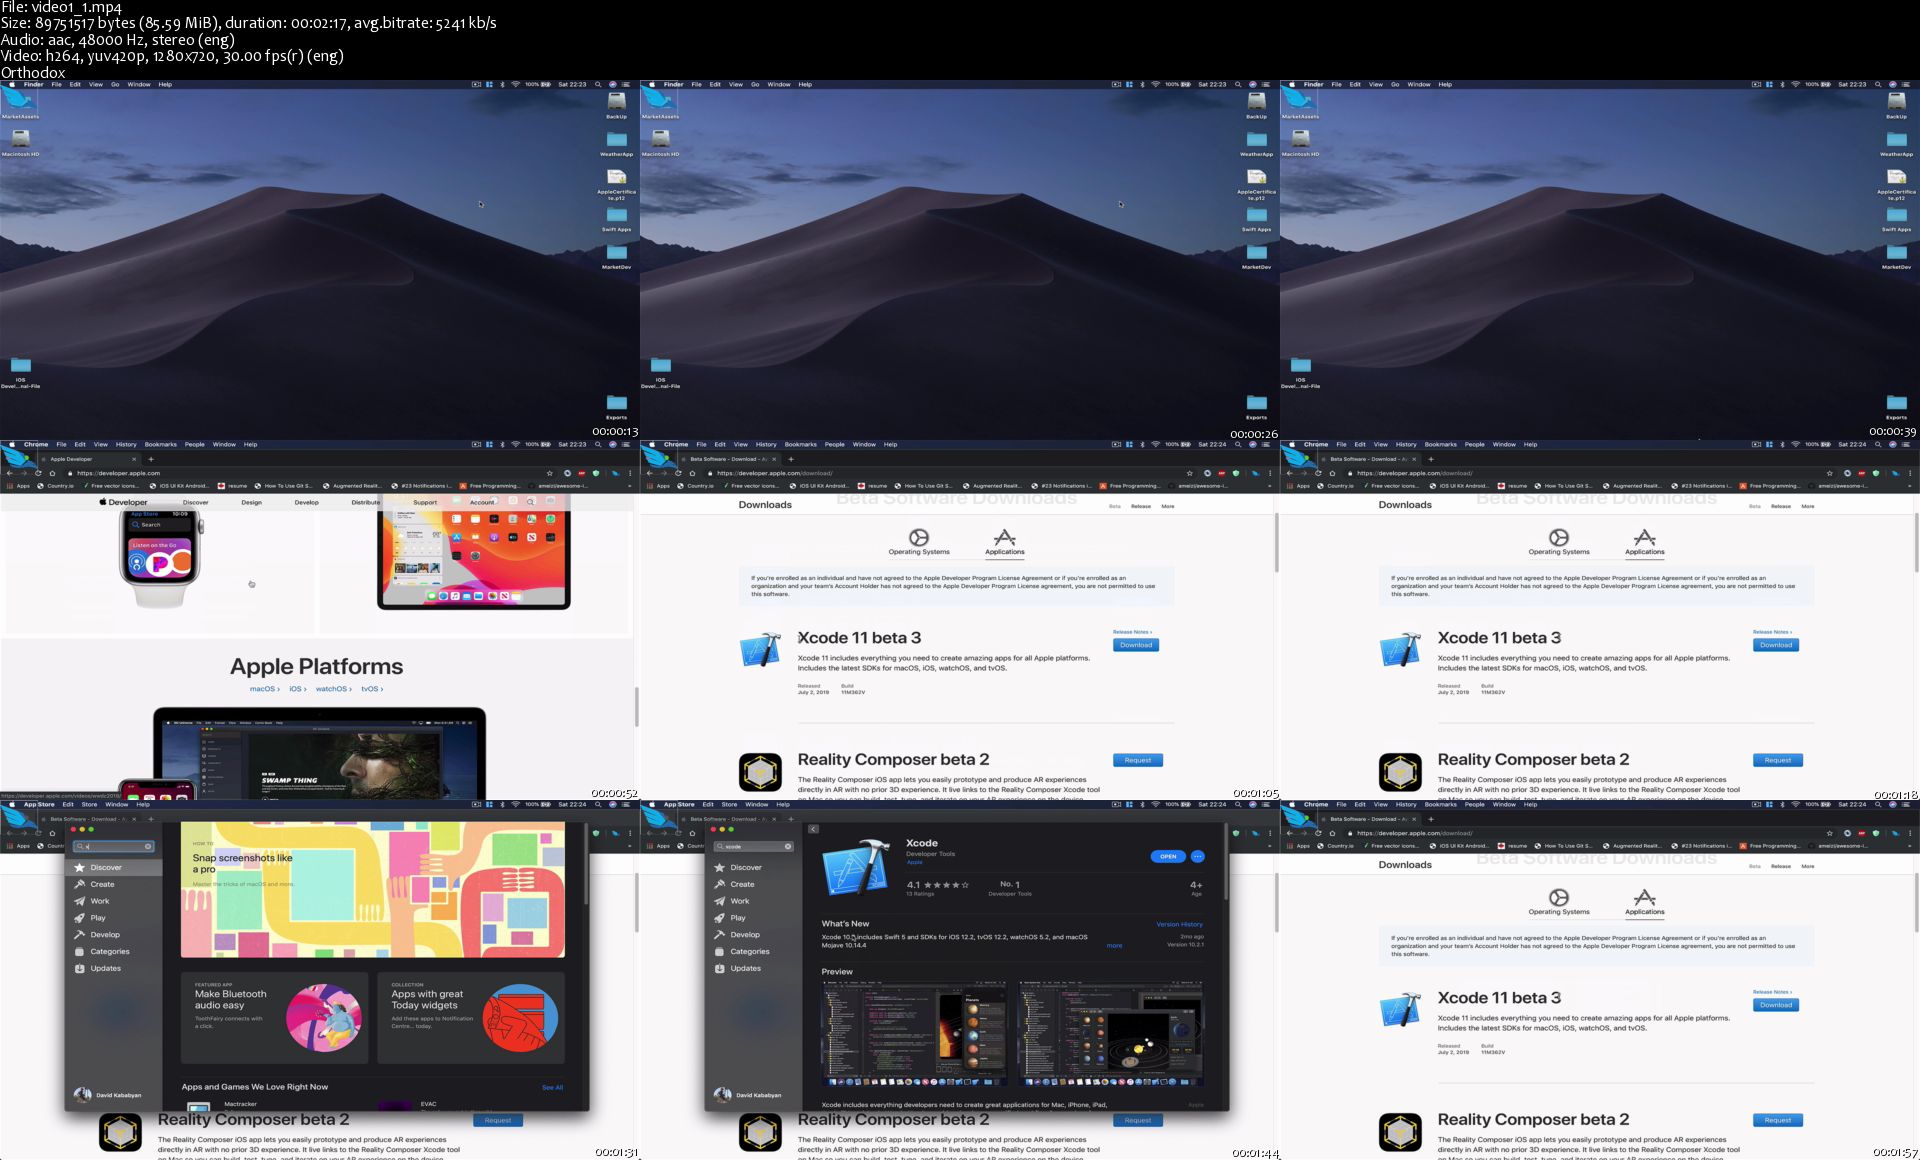Open the Store menu in the 00:01:31 App Store frame
The height and width of the screenshot is (1160, 1920).
(x=89, y=804)
